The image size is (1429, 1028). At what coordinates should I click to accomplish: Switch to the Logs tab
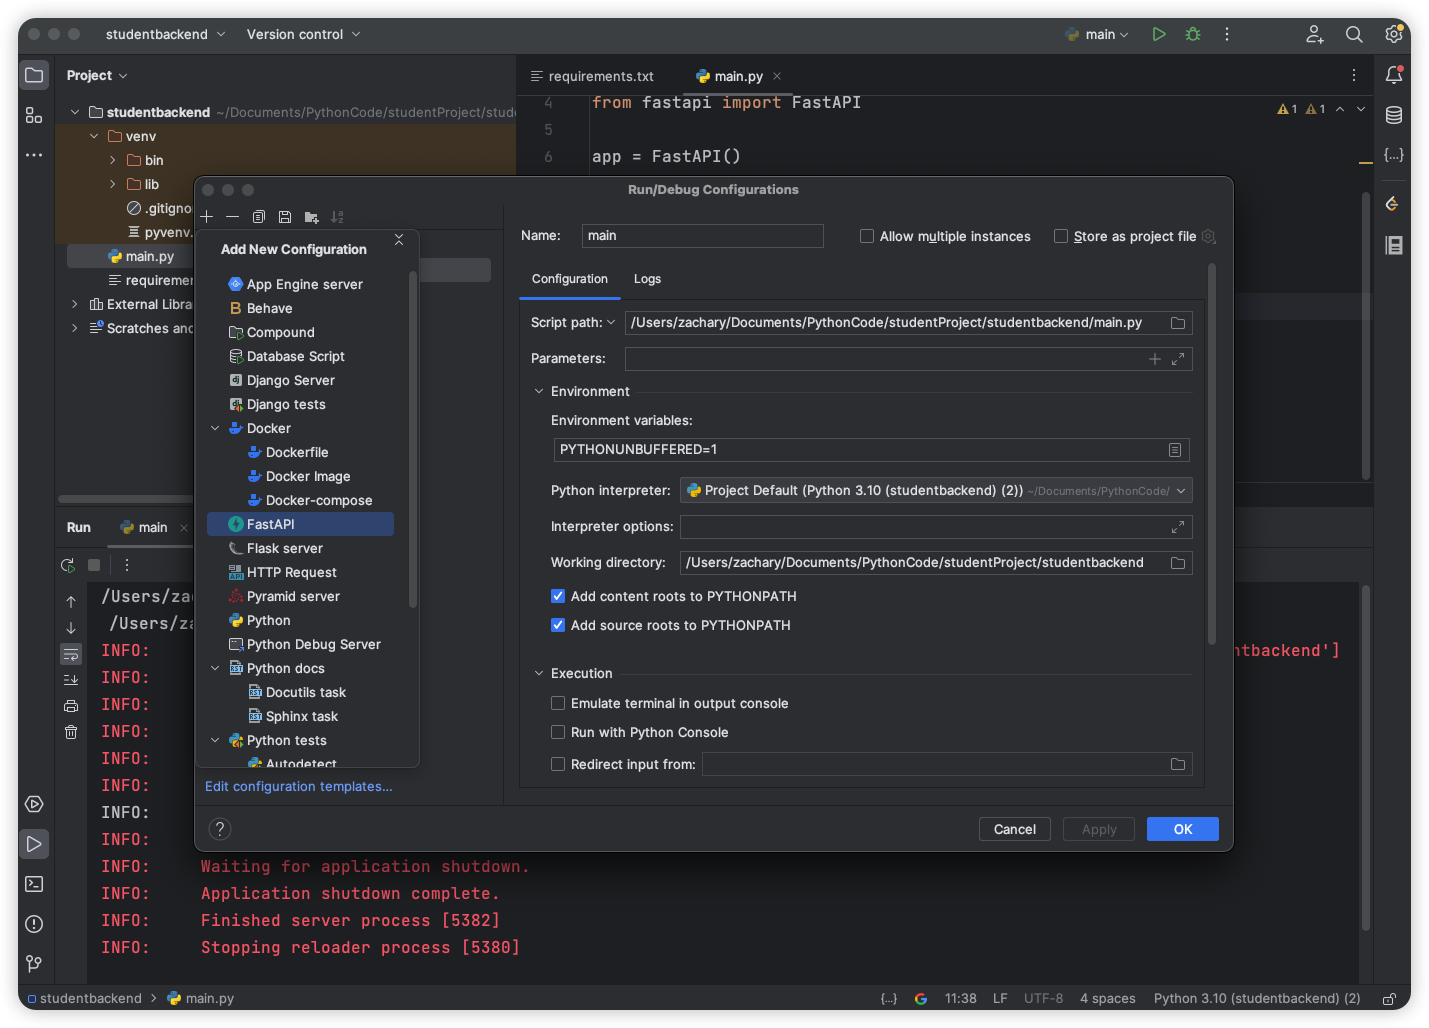point(647,279)
